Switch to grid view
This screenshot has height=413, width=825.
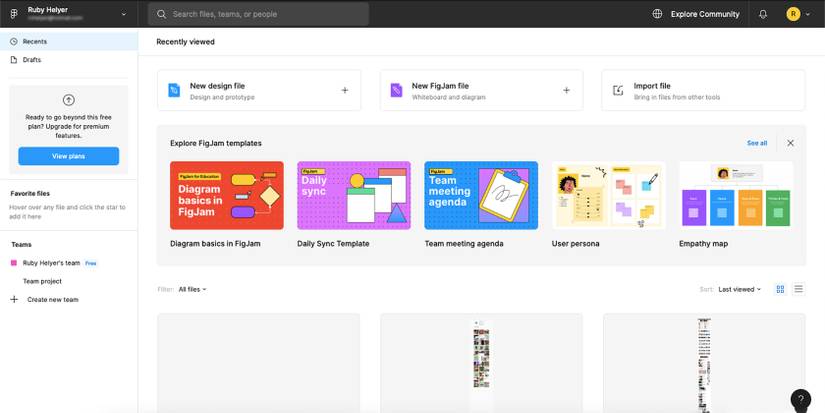point(780,289)
